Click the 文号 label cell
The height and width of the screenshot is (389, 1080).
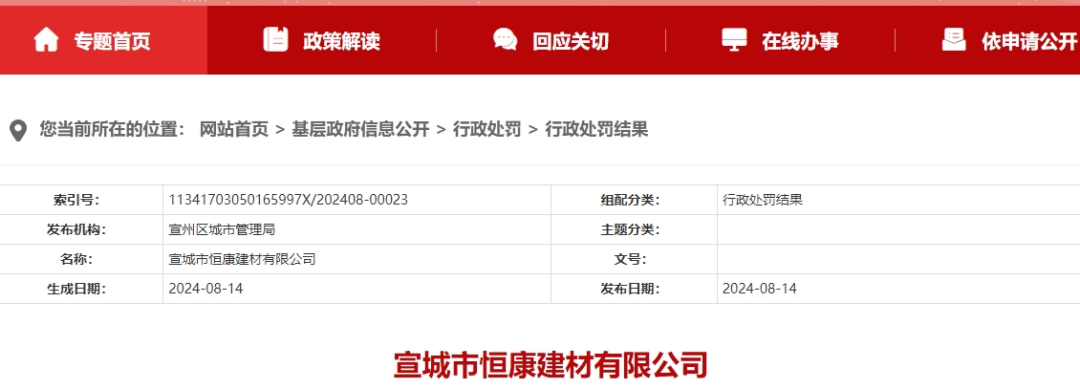[x=634, y=260]
